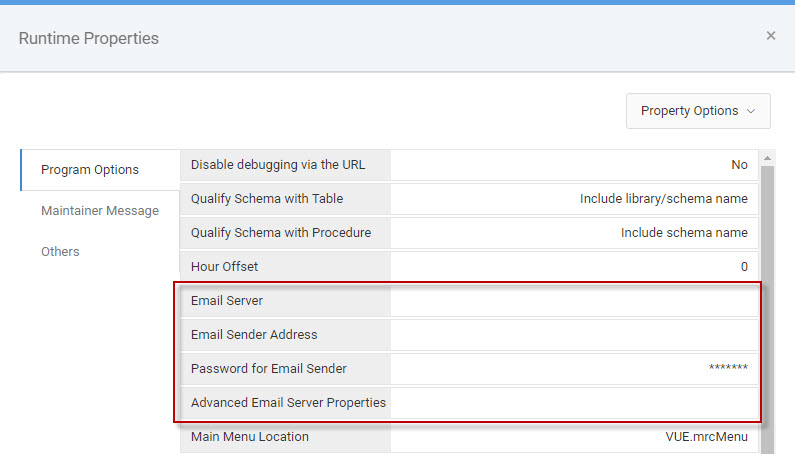Viewport: 795px width, 454px height.
Task: Select the Main Menu Location label
Action: 249,437
